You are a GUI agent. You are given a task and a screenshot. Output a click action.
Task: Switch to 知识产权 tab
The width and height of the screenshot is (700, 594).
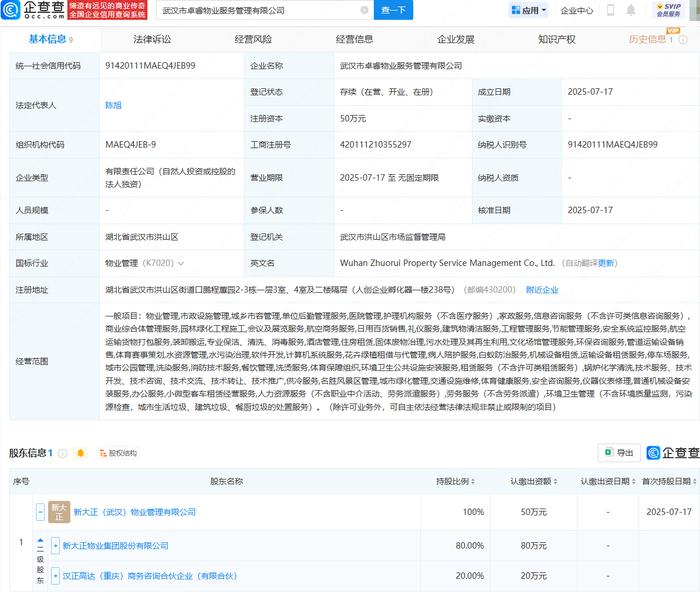(557, 39)
